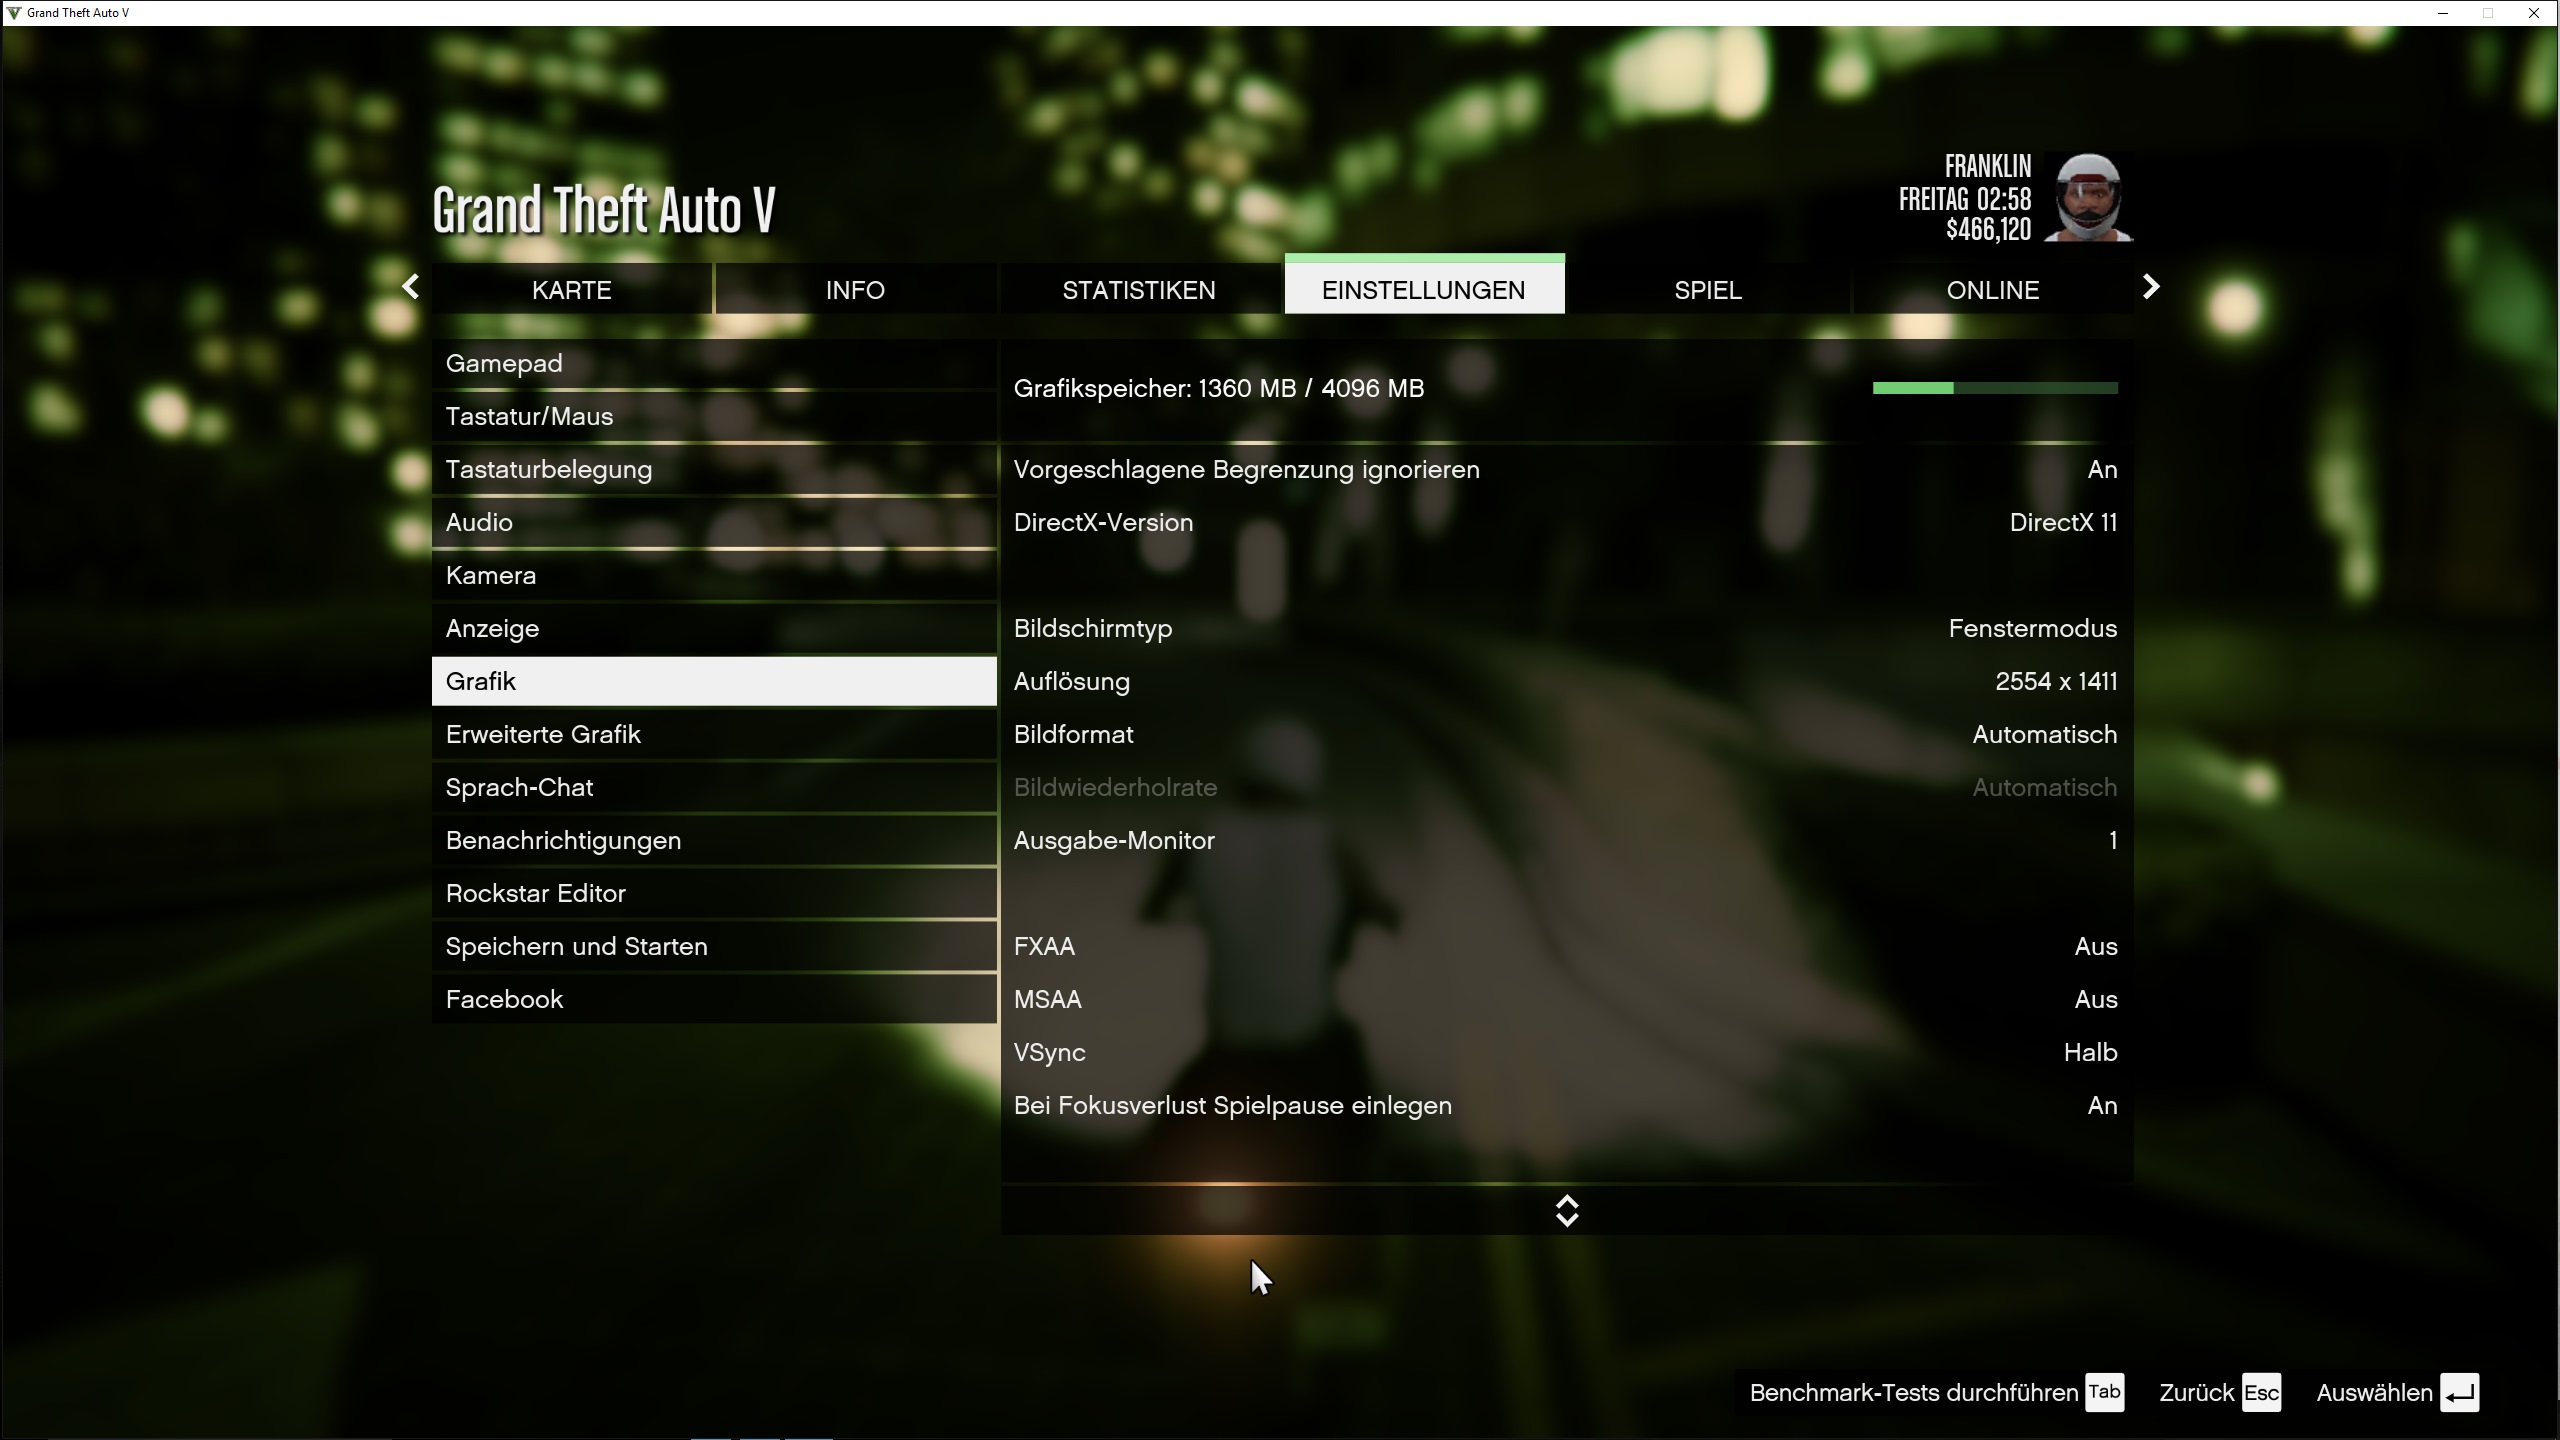Click the $466,120 money balance
Image resolution: width=2560 pixels, height=1440 pixels.
pos(1989,230)
